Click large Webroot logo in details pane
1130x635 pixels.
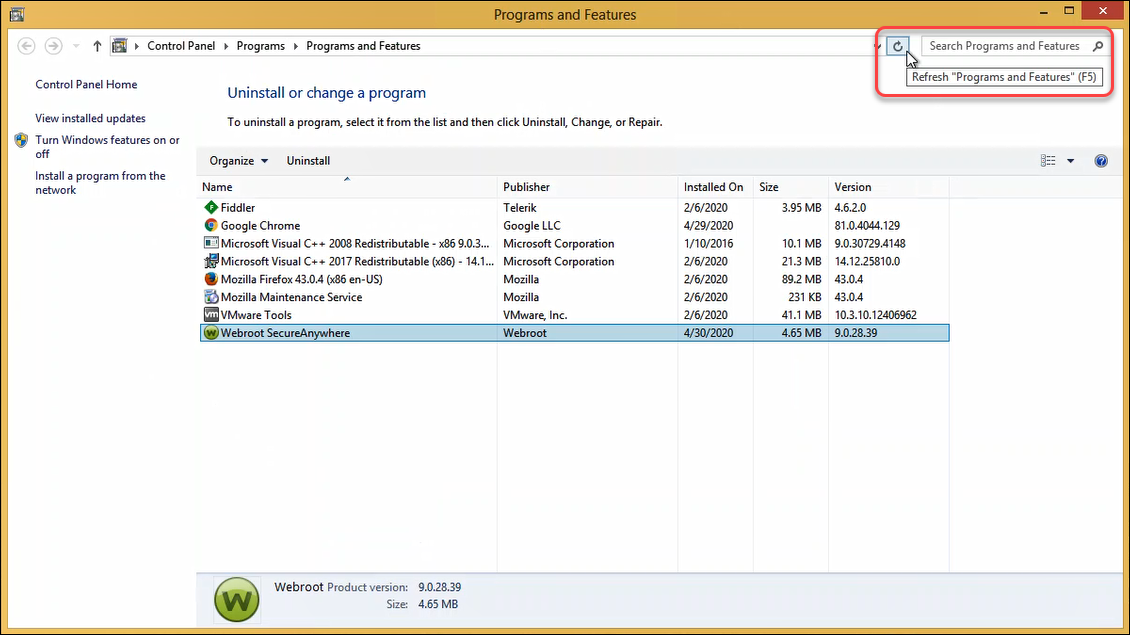(x=236, y=600)
